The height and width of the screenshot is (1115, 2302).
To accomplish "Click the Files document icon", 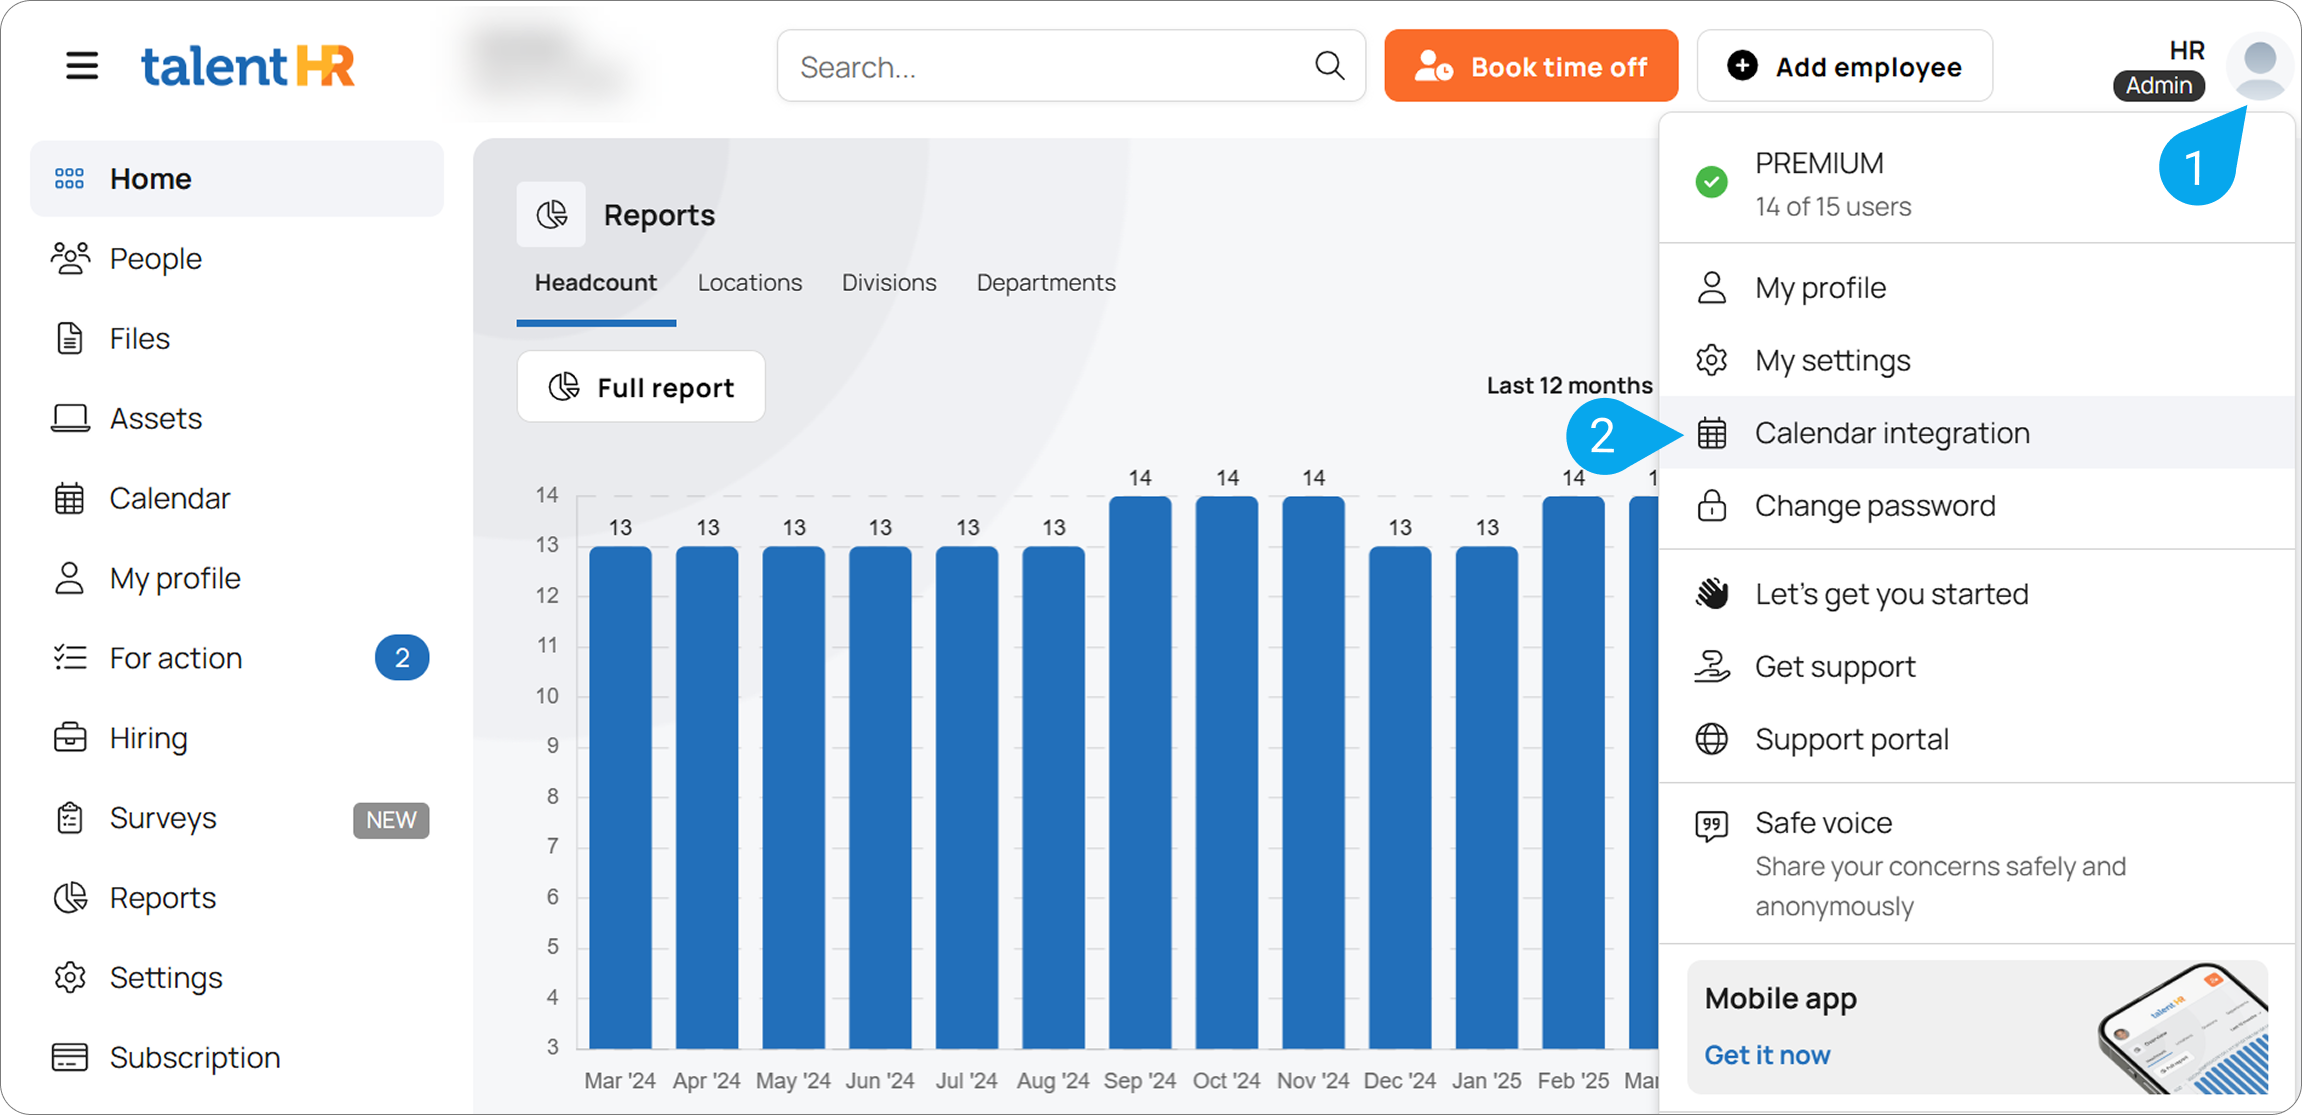I will tap(70, 338).
